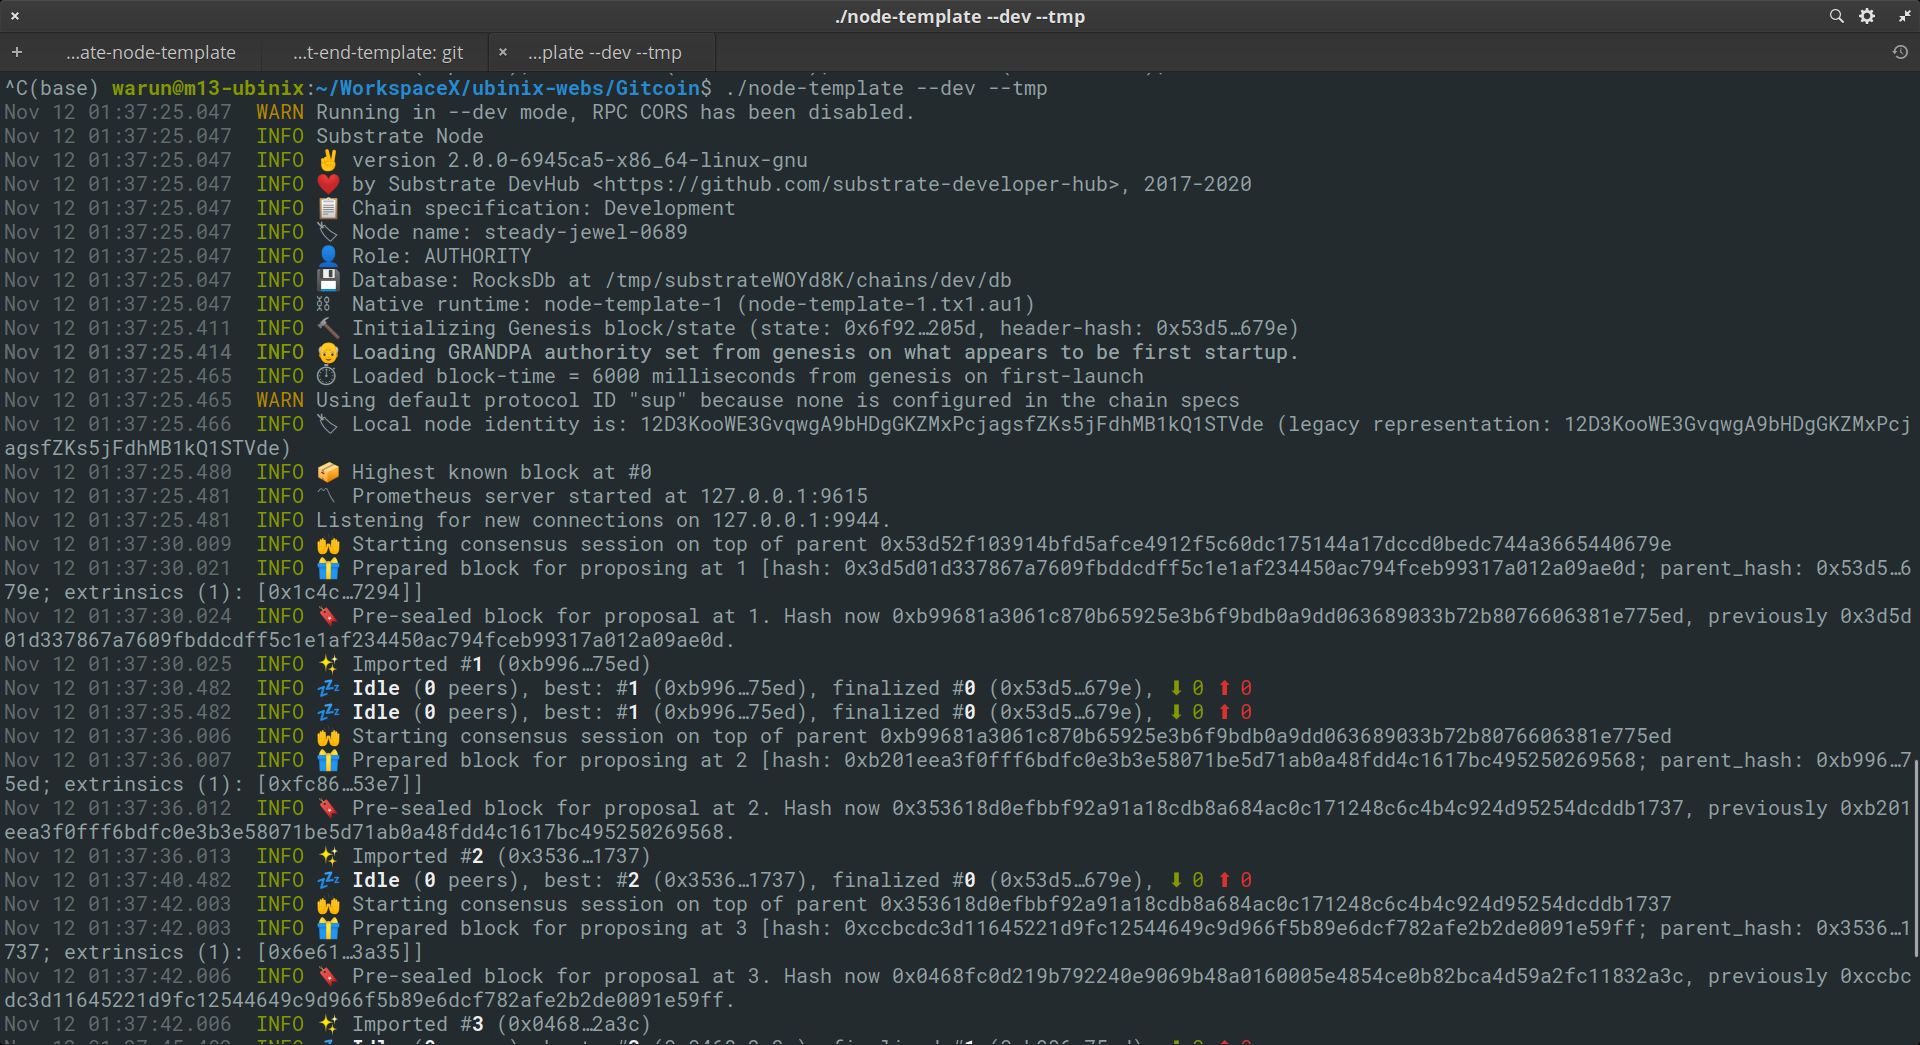Image resolution: width=1920 pixels, height=1045 pixels.
Task: Click the sparkles emoji by Imported #2
Action: pyautogui.click(x=328, y=856)
